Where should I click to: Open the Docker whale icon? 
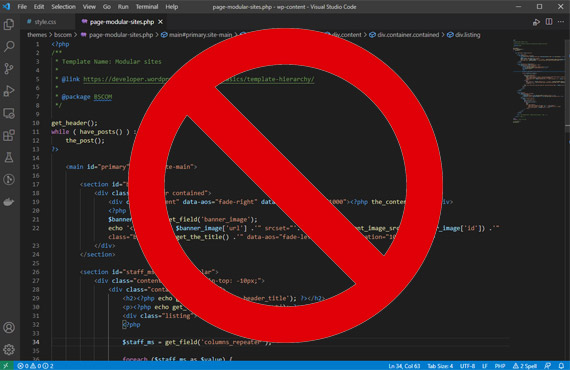(x=9, y=202)
